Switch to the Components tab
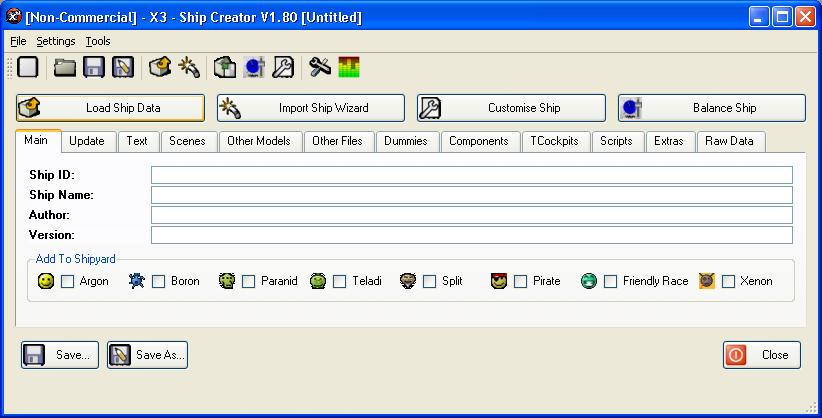 (479, 141)
